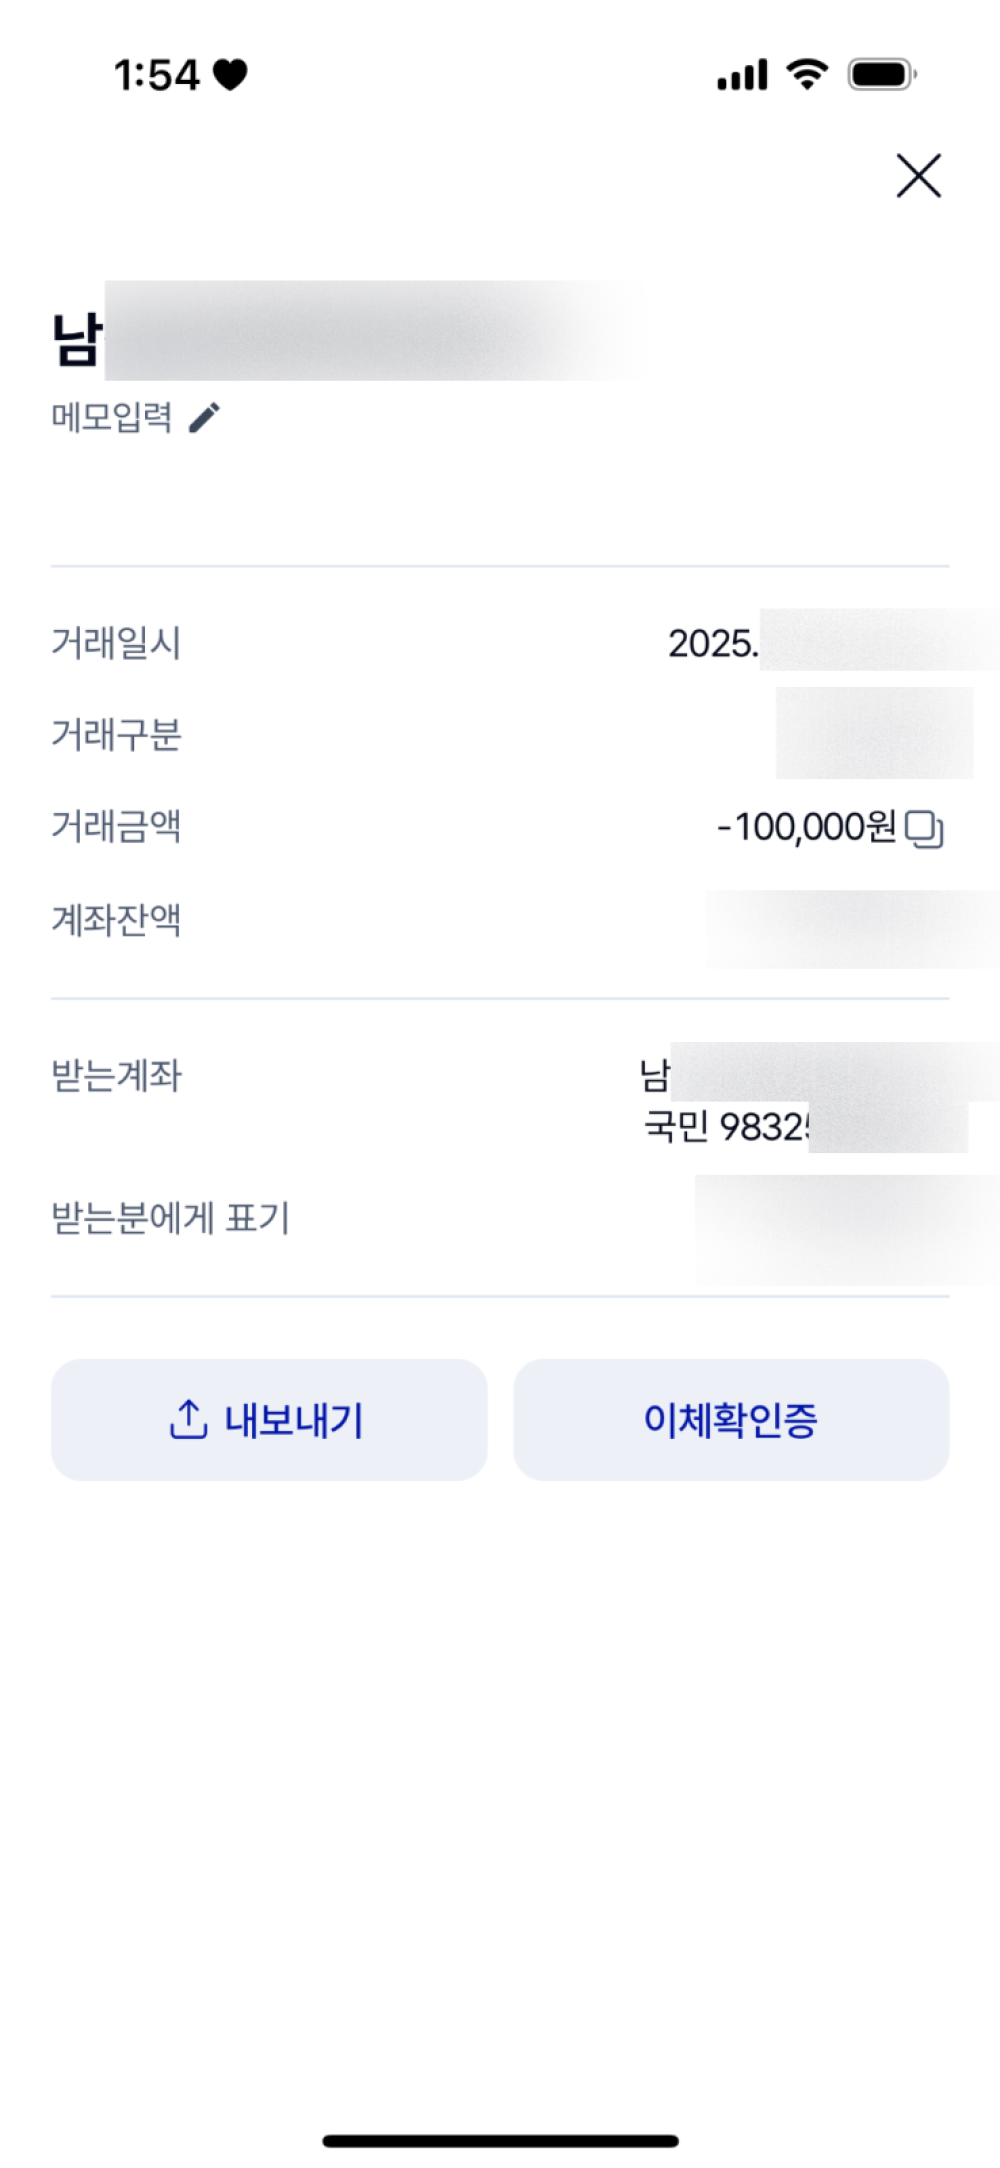Tap the -100,000원 amount text
Image resolution: width=1000 pixels, height=2168 pixels.
click(x=806, y=827)
